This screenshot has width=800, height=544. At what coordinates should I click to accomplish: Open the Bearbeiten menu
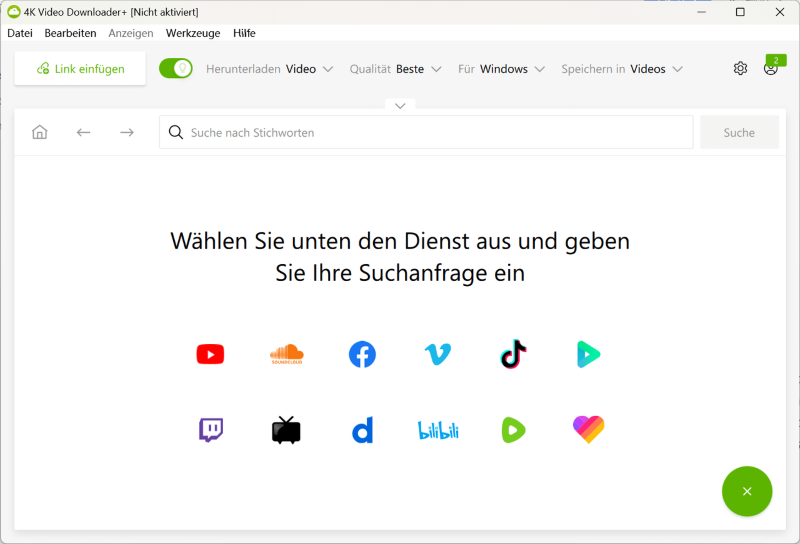[x=70, y=33]
